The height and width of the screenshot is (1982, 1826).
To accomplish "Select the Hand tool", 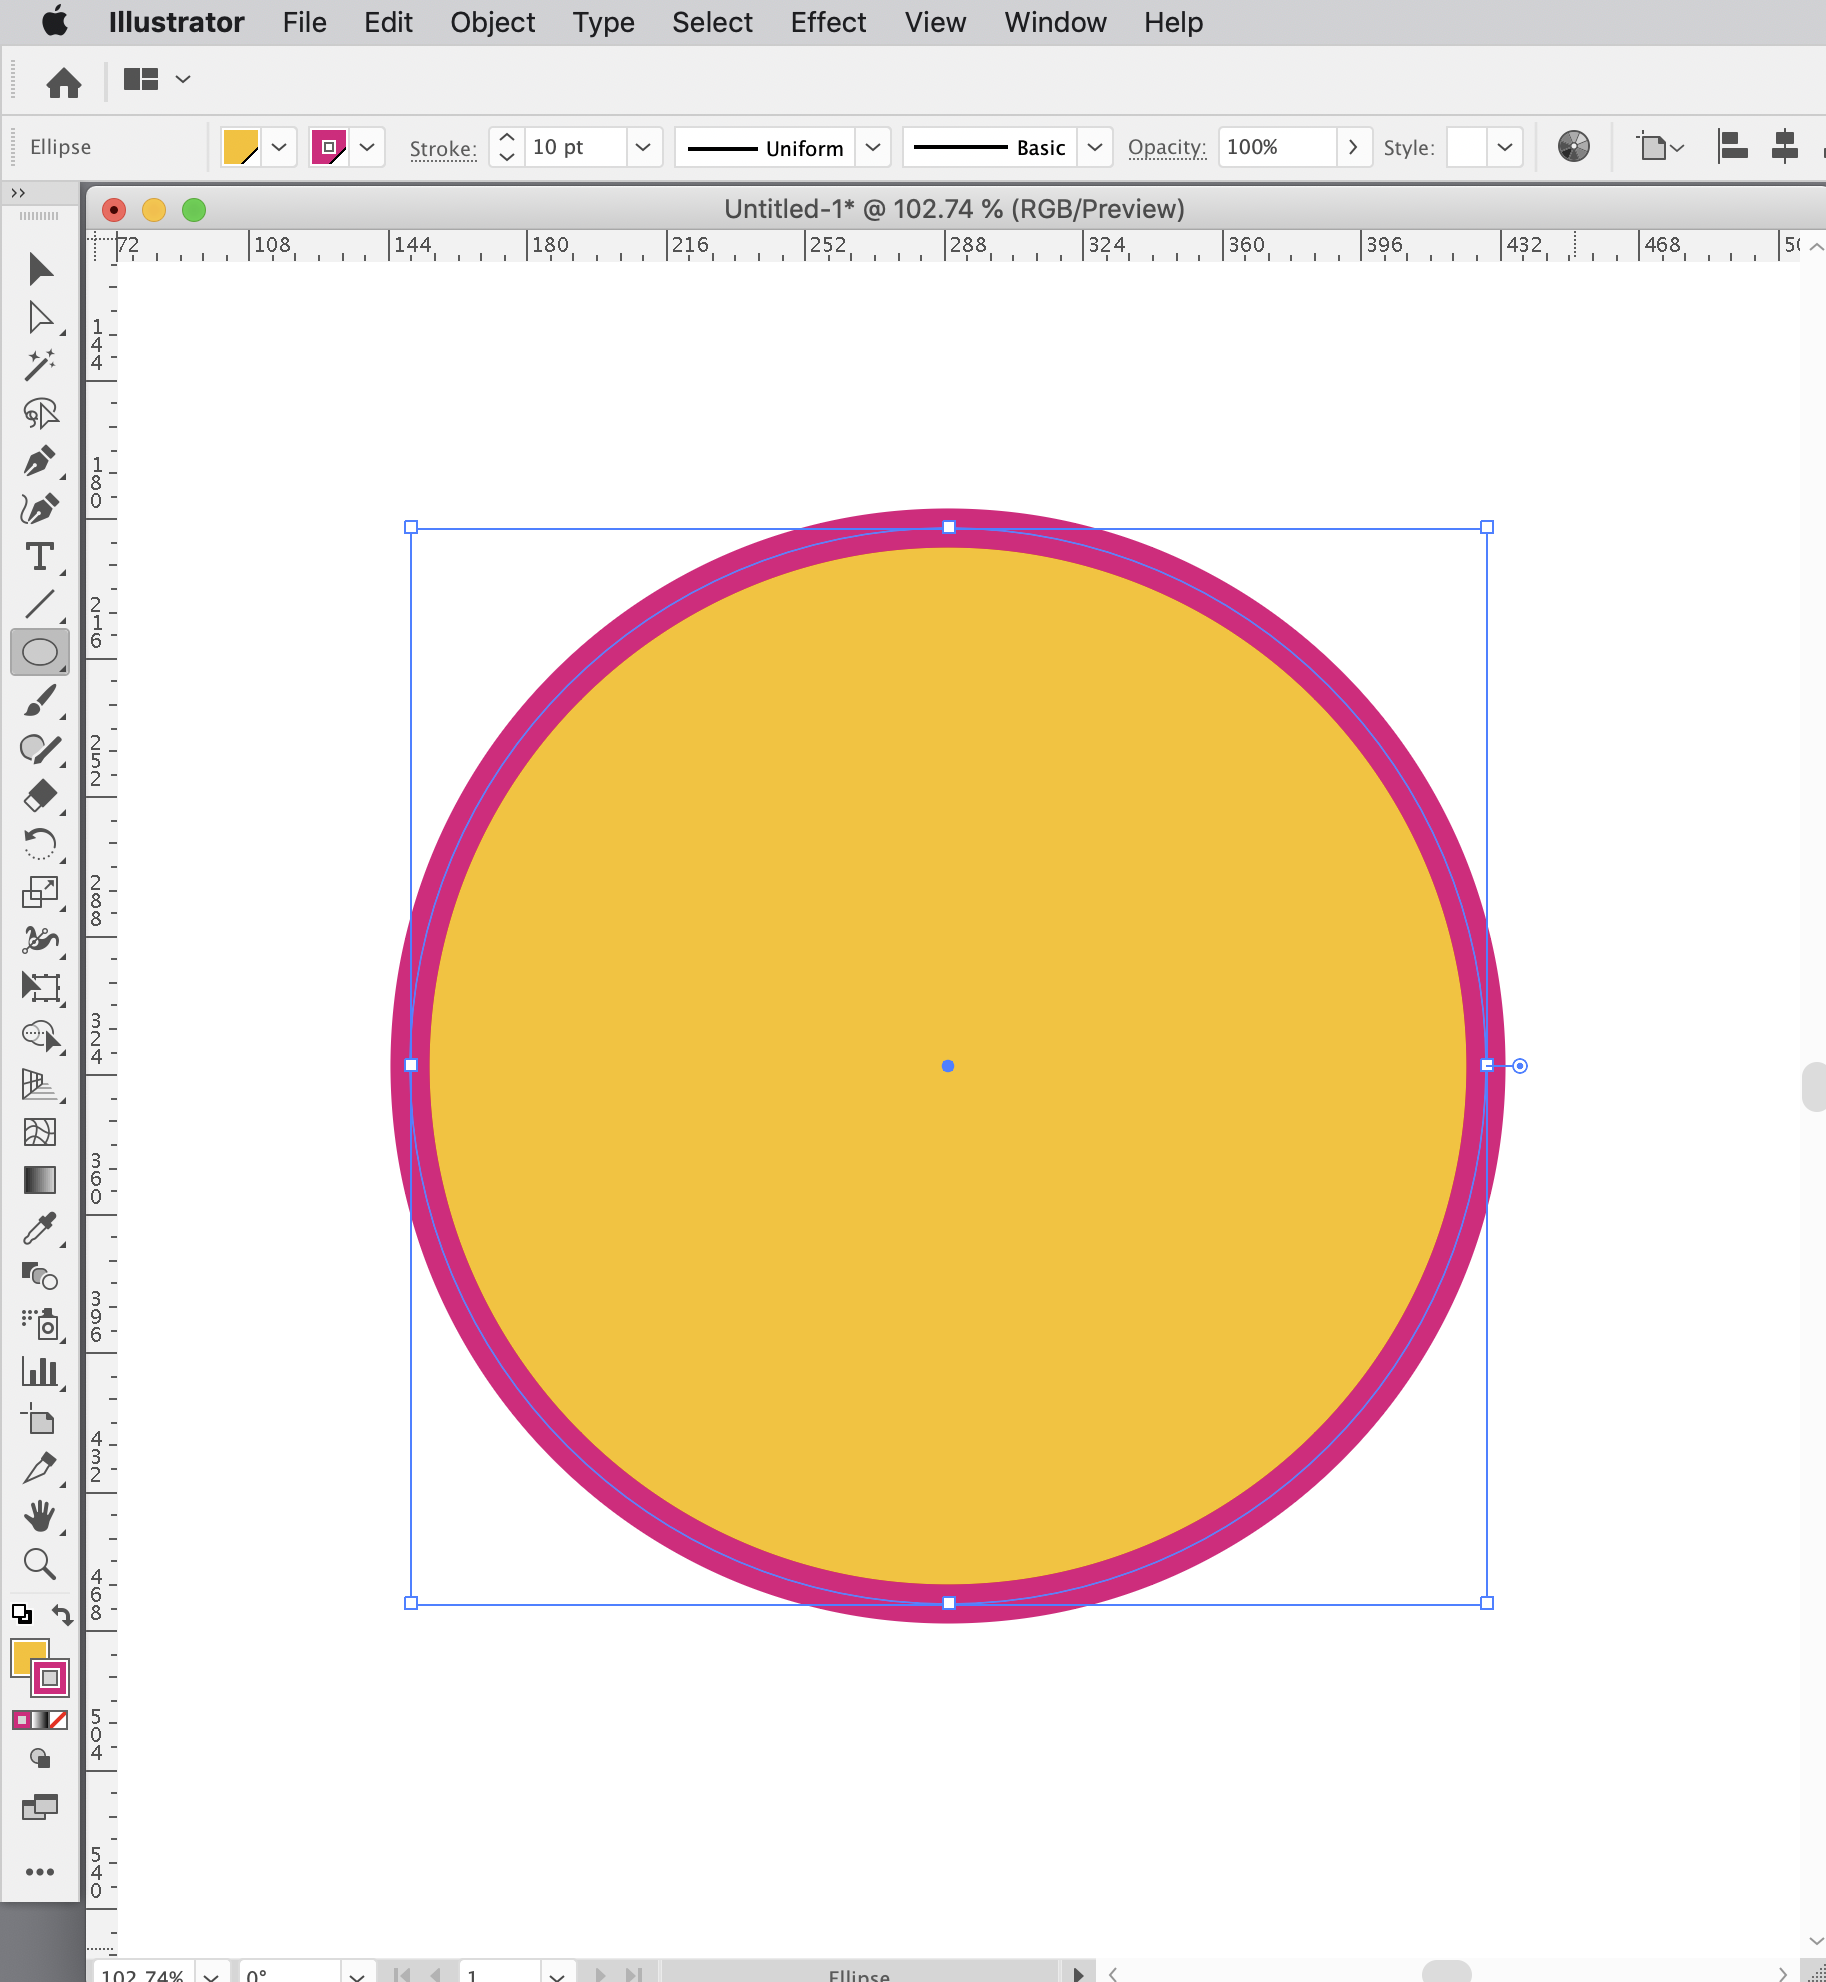I will 40,1516.
